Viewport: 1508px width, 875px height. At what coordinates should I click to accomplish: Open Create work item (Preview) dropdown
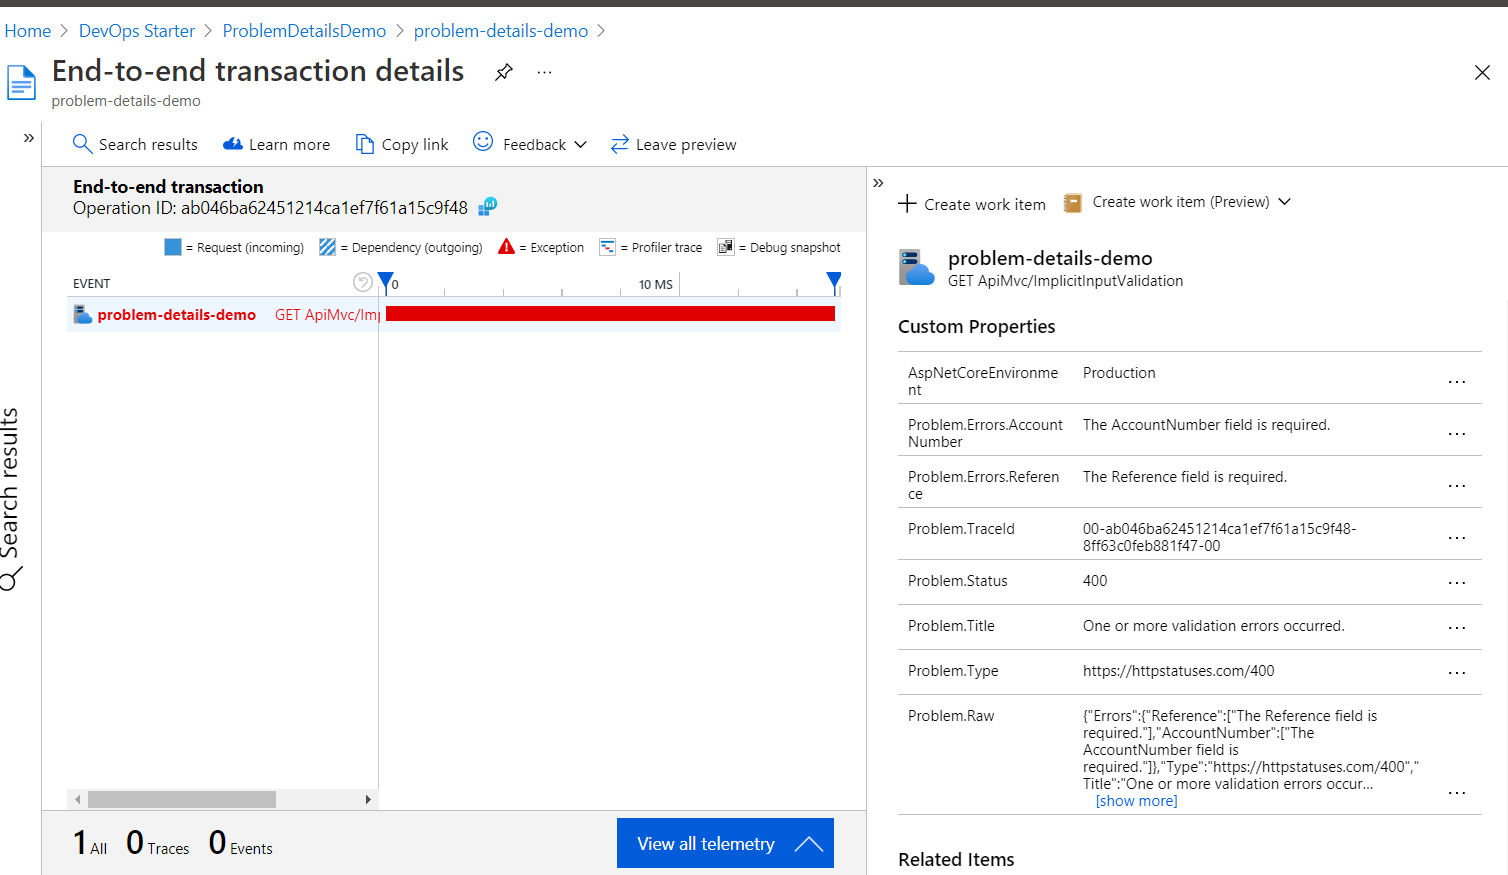(x=1178, y=202)
